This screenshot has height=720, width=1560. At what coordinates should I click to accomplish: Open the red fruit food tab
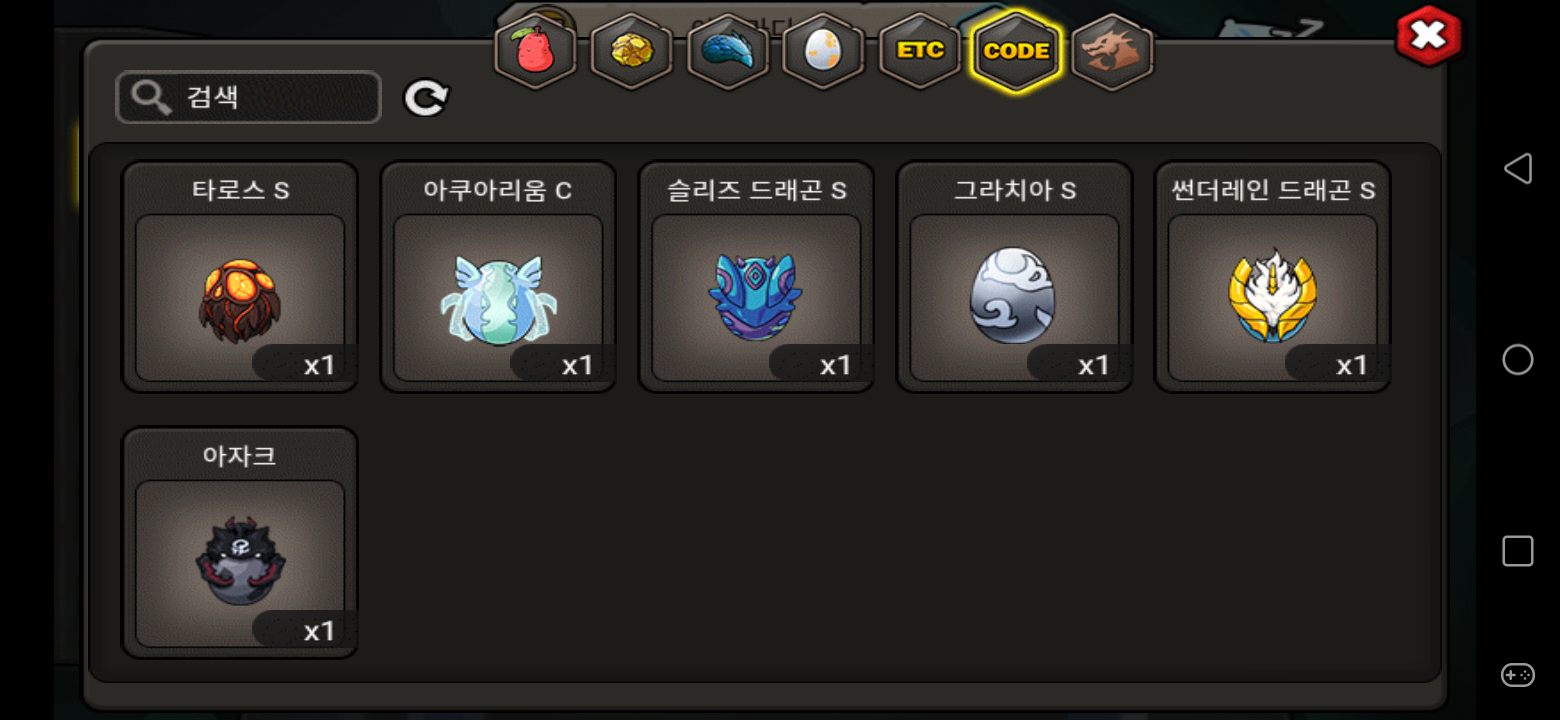click(x=536, y=52)
